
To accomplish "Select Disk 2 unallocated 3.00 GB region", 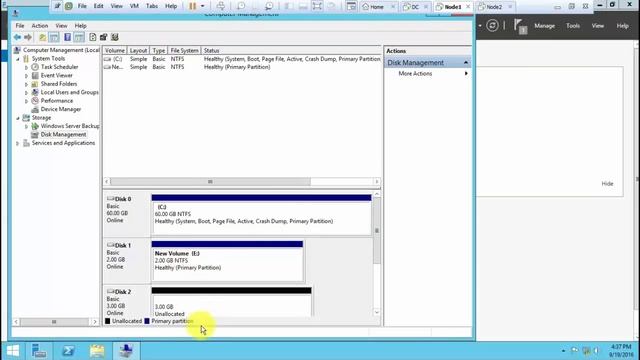I will (x=231, y=302).
